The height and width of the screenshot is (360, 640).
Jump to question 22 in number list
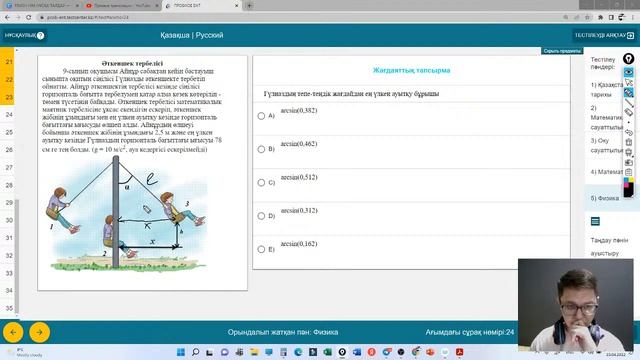click(9, 79)
